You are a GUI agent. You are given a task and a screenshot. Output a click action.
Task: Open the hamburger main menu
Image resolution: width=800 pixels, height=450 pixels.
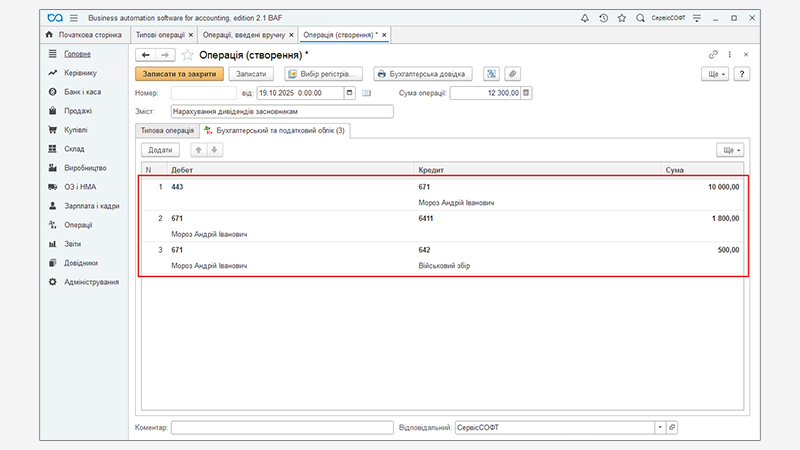[74, 18]
